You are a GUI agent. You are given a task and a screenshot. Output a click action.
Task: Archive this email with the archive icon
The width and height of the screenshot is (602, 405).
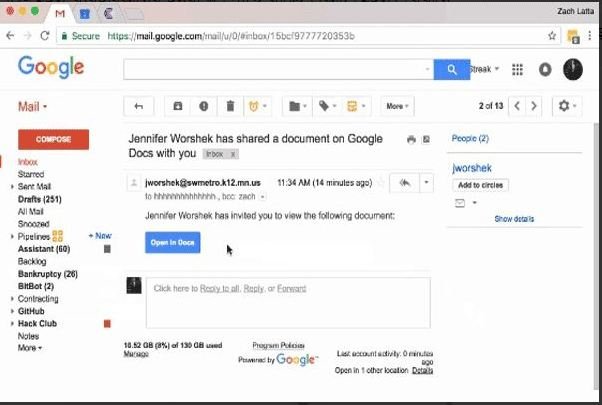point(177,106)
